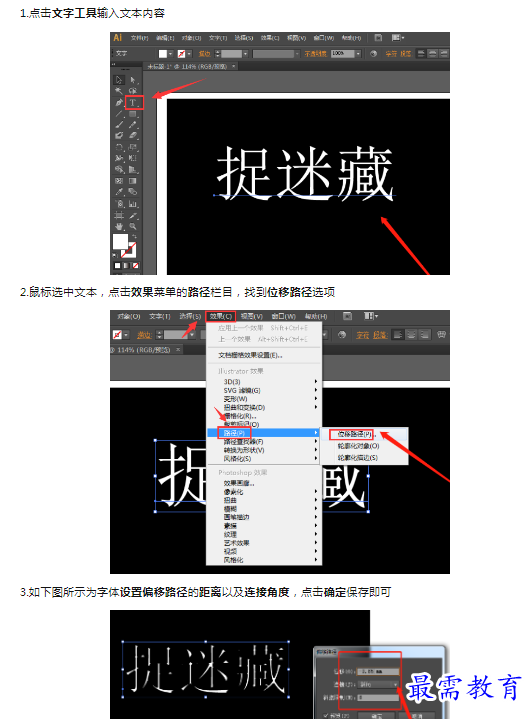Select the Column Graph tool

pos(133,204)
